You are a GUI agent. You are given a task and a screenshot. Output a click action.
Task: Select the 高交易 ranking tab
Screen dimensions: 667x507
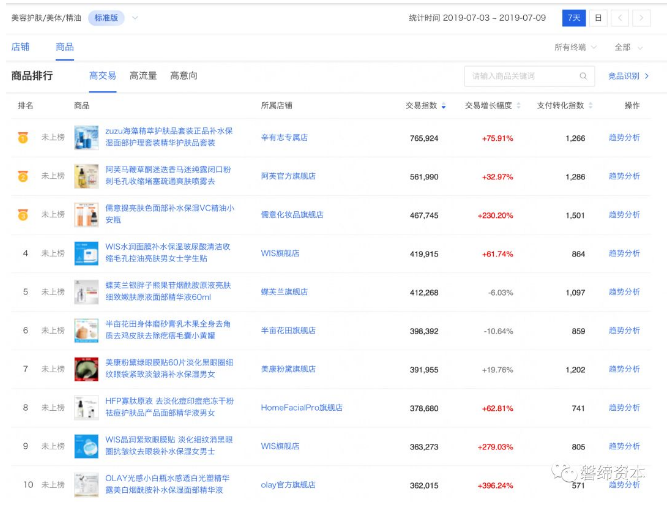103,76
